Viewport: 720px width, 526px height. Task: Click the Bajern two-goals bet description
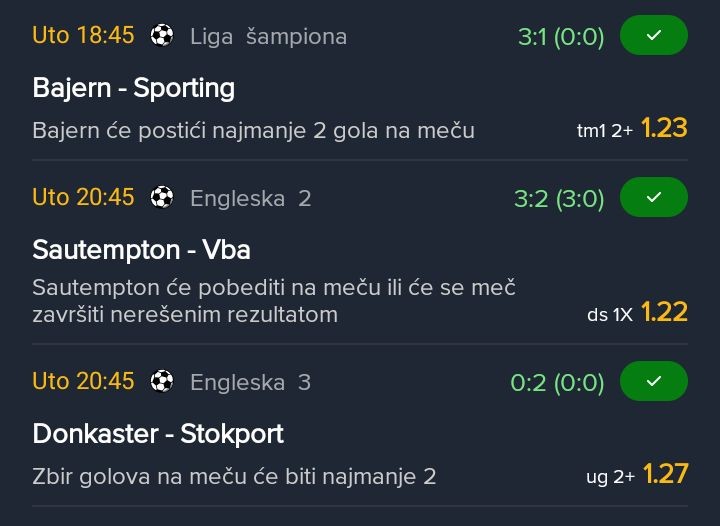(253, 131)
